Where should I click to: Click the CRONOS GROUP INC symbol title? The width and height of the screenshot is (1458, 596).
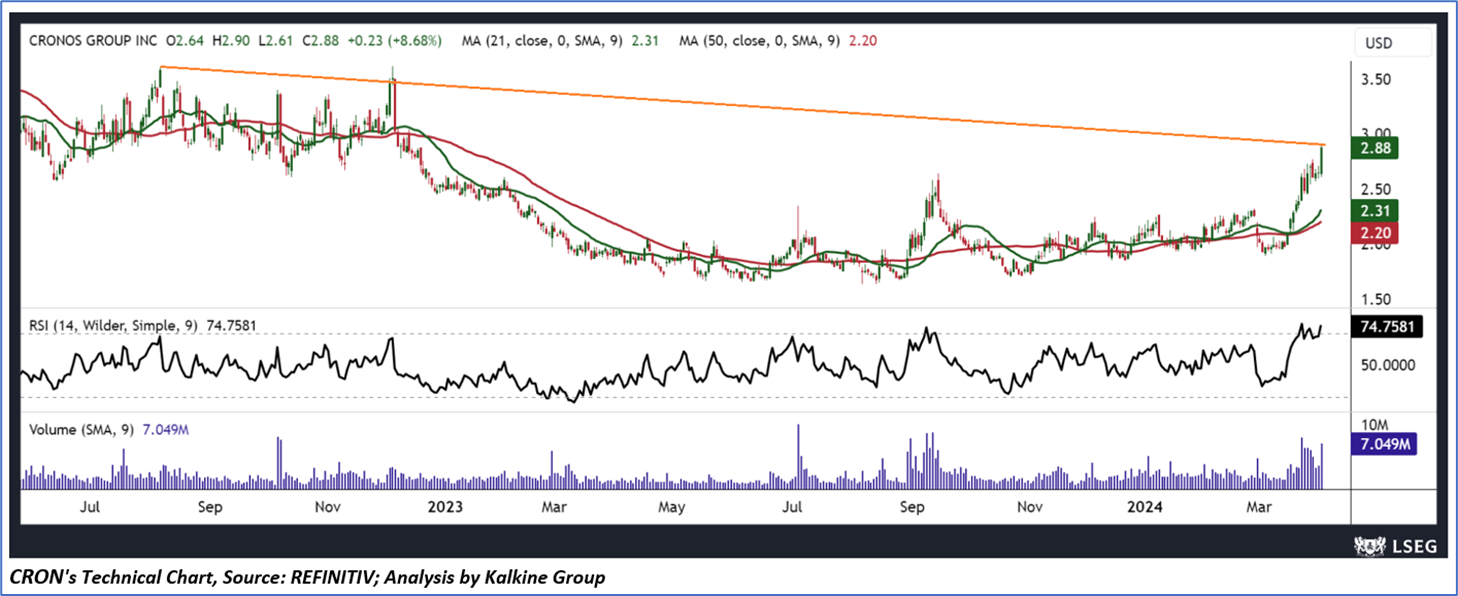93,40
